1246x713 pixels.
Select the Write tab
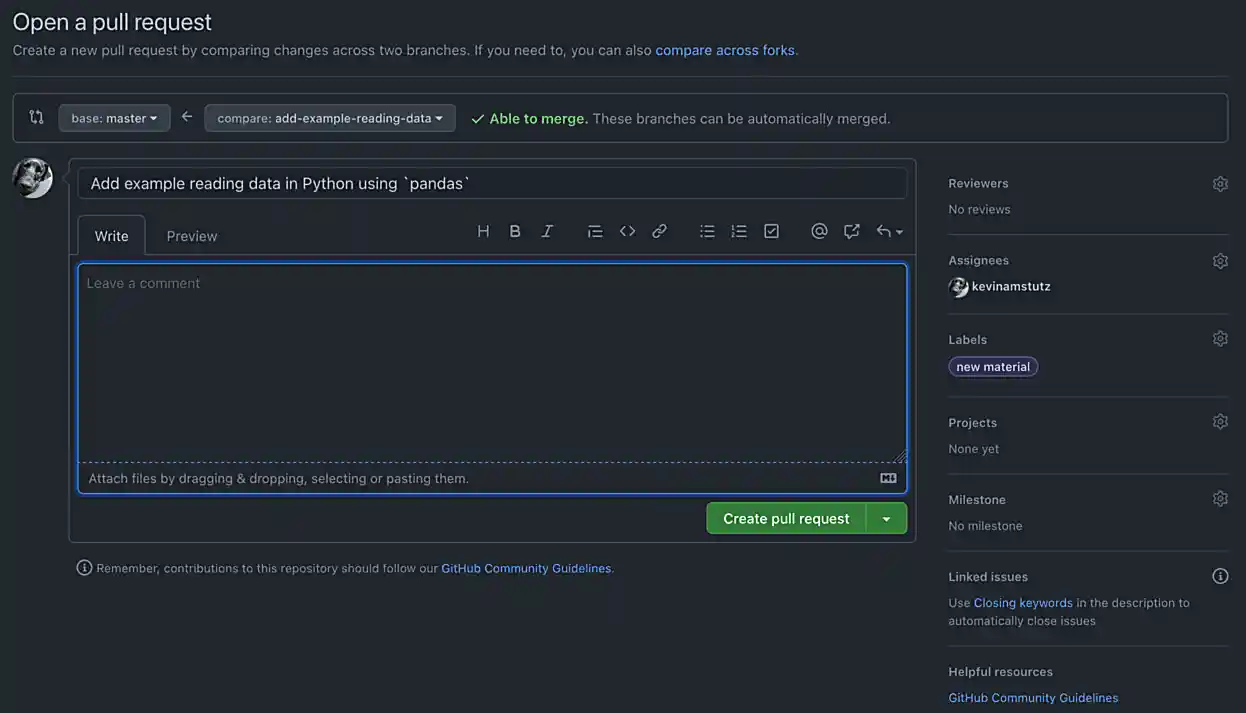tap(111, 235)
